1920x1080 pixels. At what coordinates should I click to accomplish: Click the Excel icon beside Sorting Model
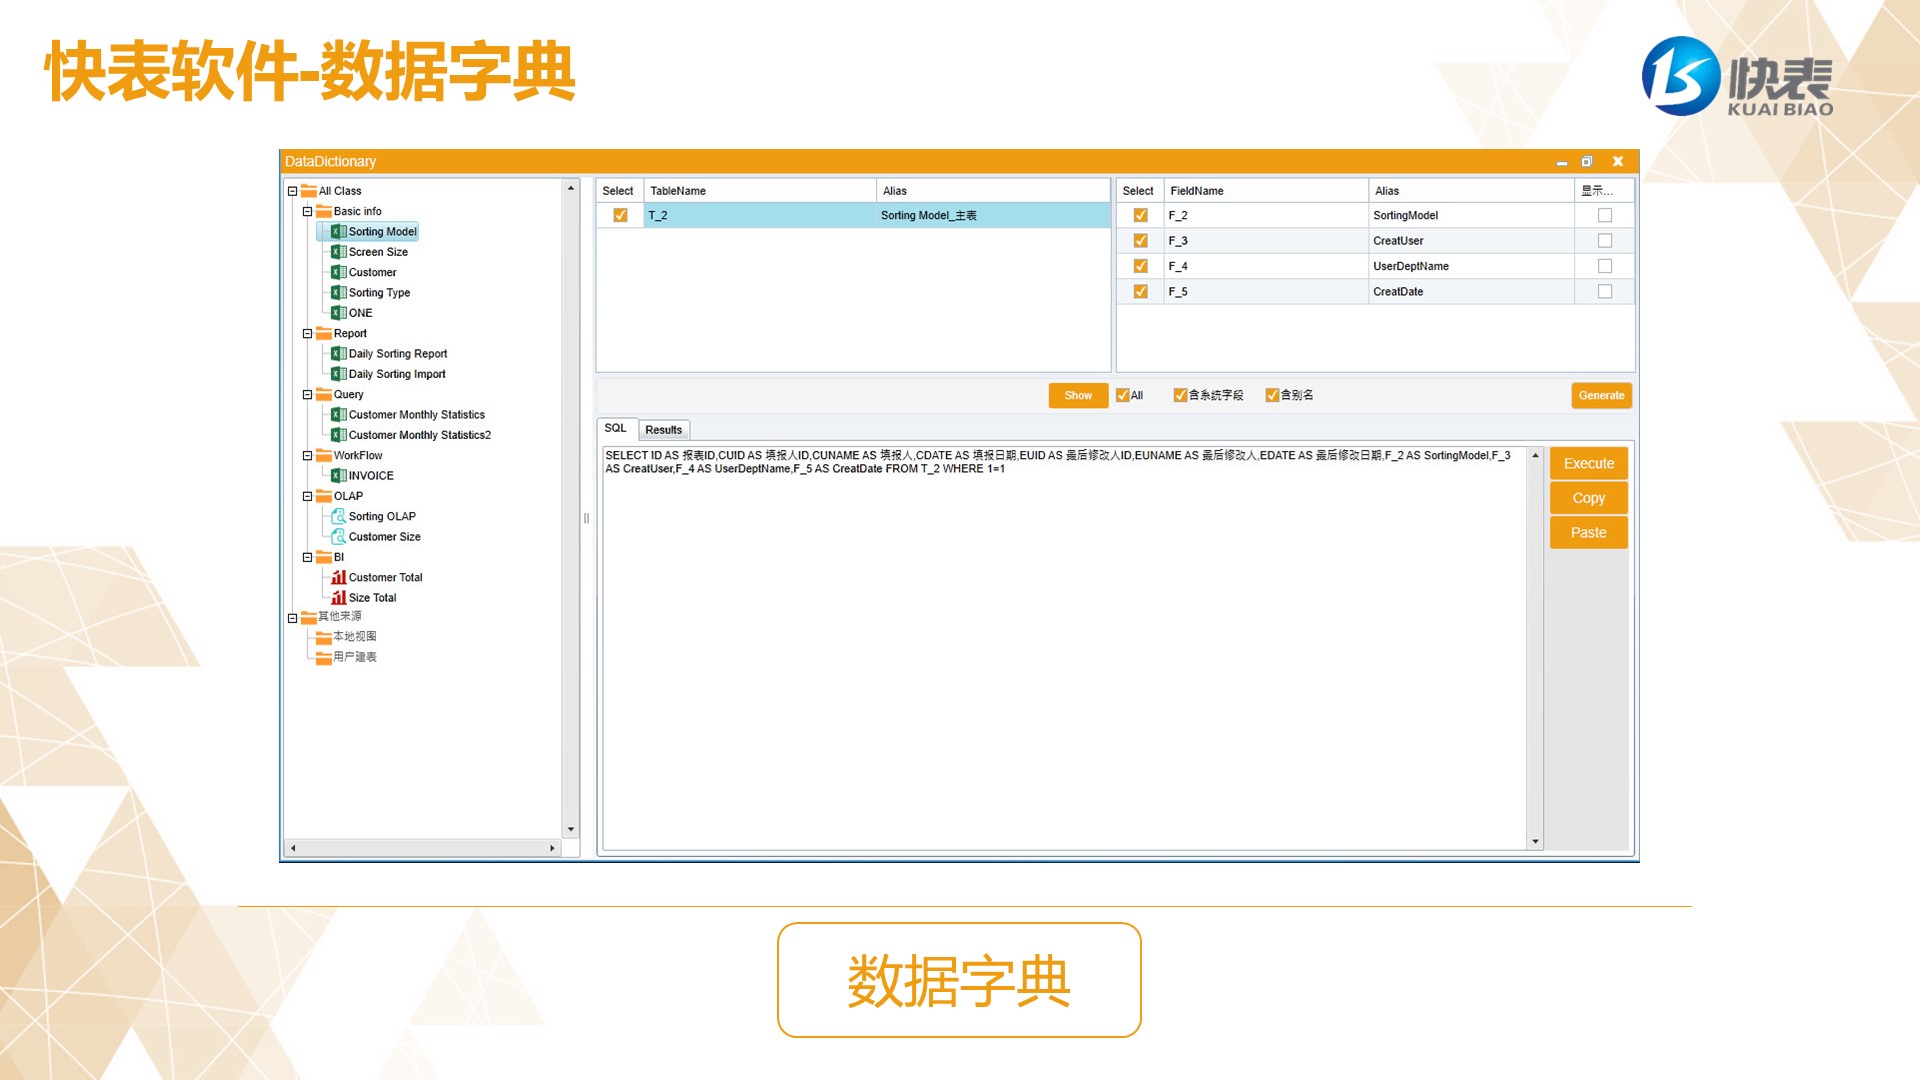(x=339, y=232)
